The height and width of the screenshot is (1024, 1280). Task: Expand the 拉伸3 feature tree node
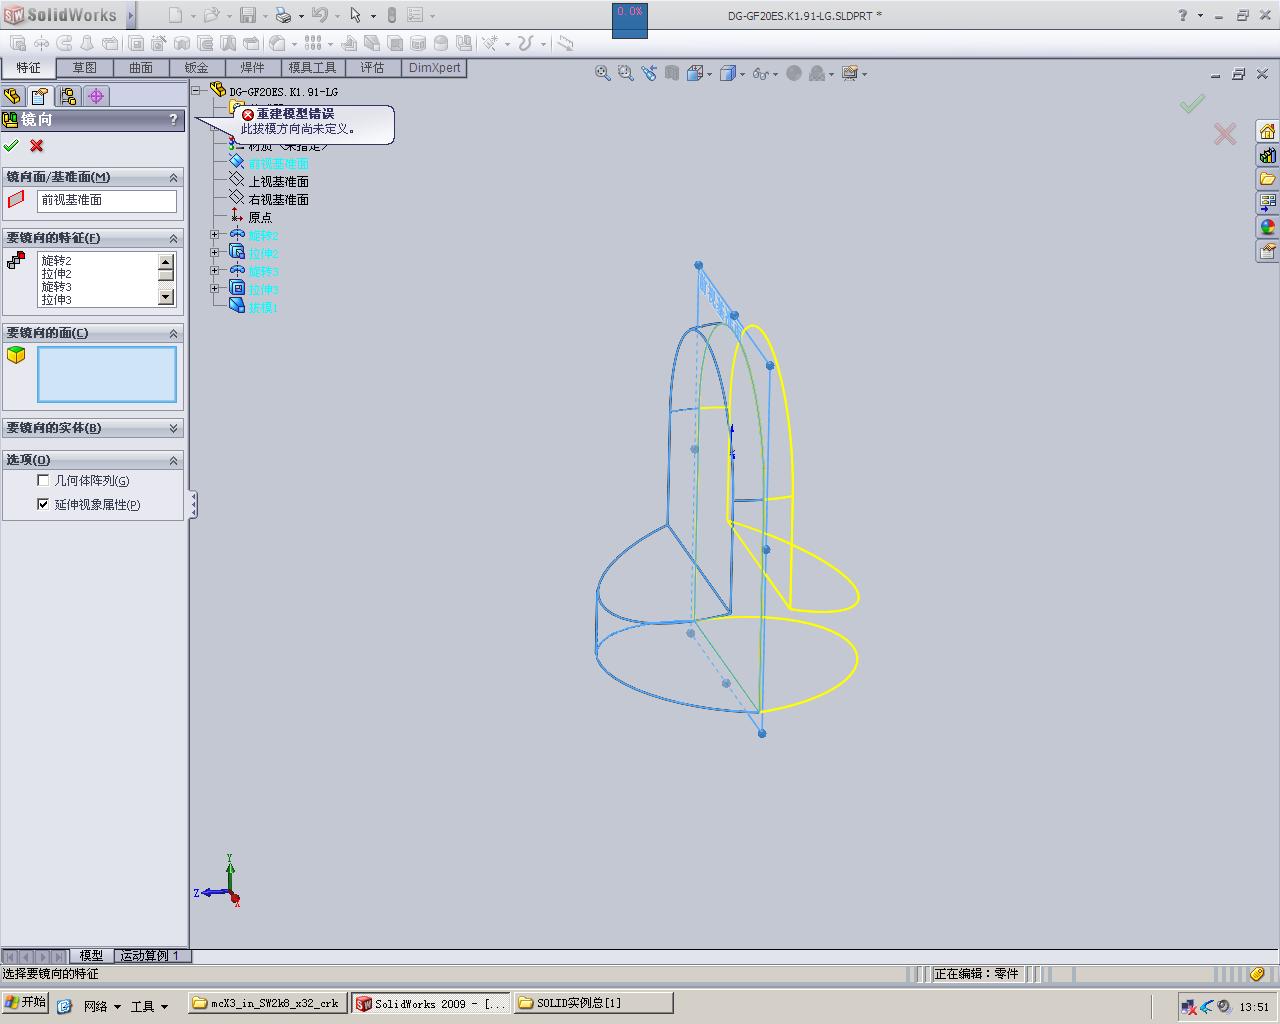click(x=215, y=289)
